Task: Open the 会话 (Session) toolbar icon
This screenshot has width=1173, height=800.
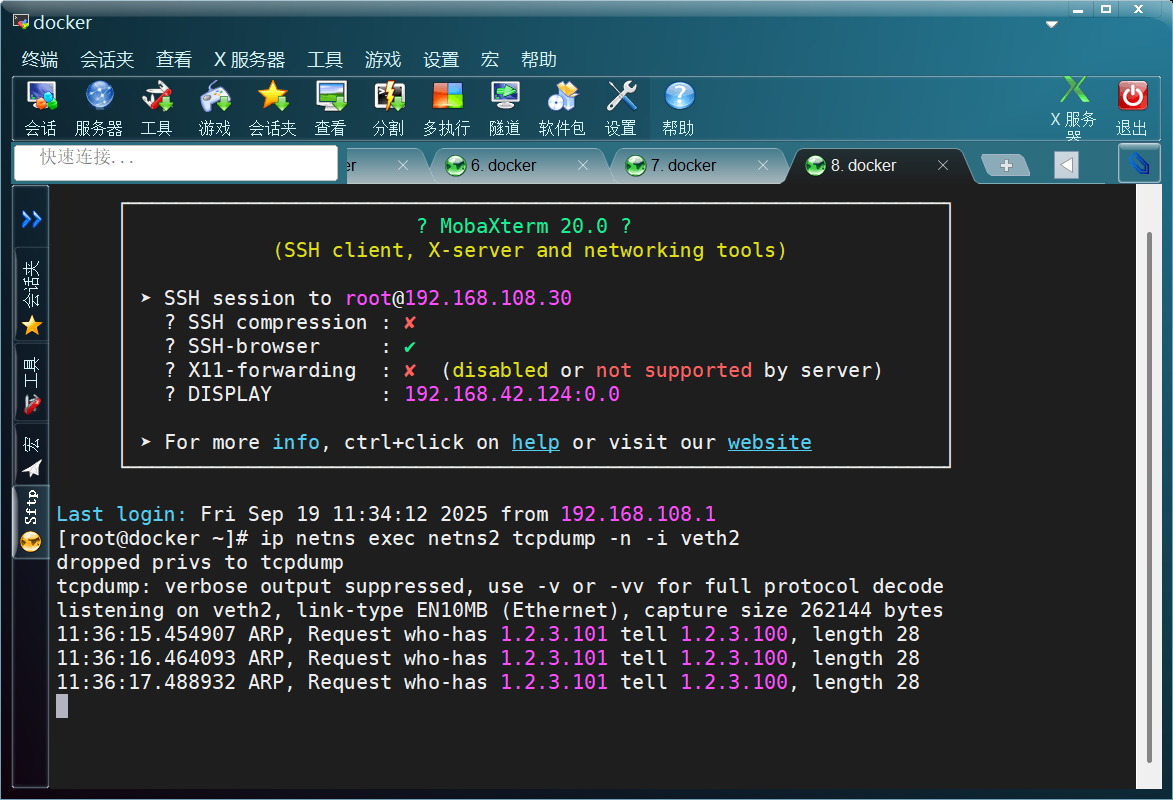Action: point(40,109)
